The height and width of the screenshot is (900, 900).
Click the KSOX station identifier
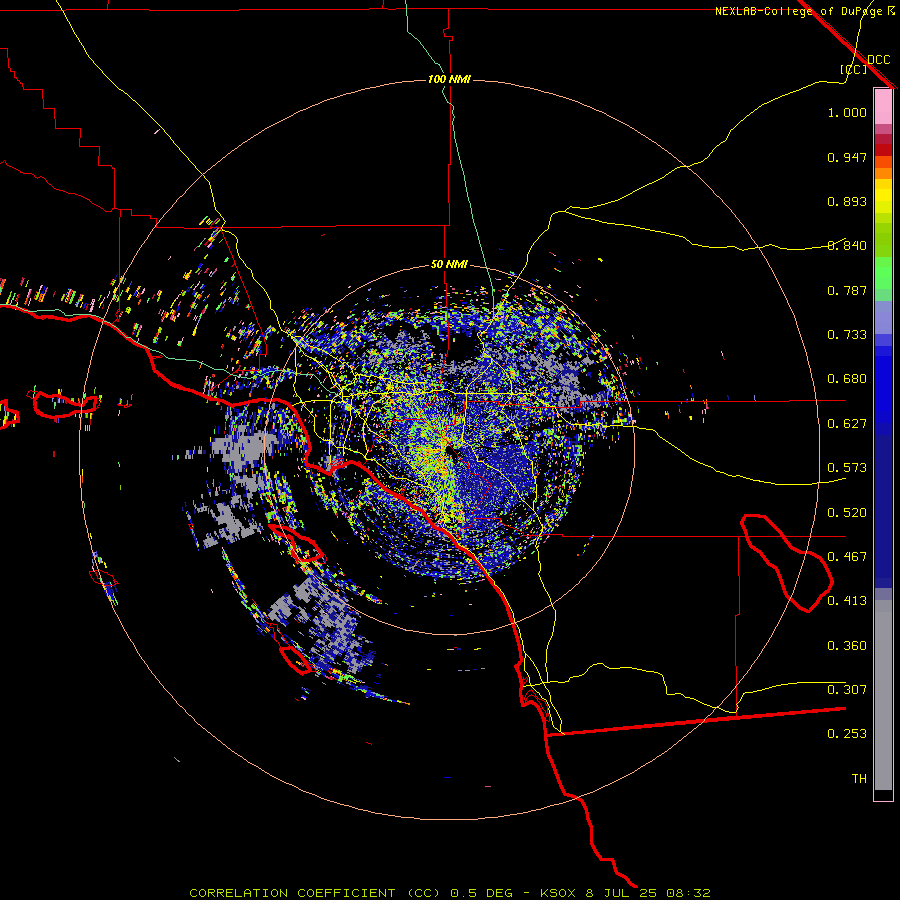point(559,893)
